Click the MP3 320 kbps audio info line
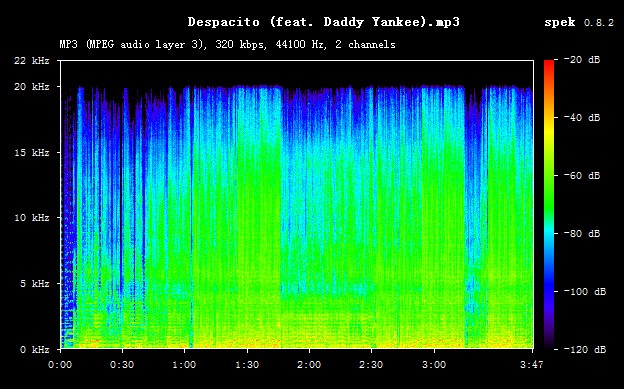This screenshot has height=389, width=624. click(227, 44)
